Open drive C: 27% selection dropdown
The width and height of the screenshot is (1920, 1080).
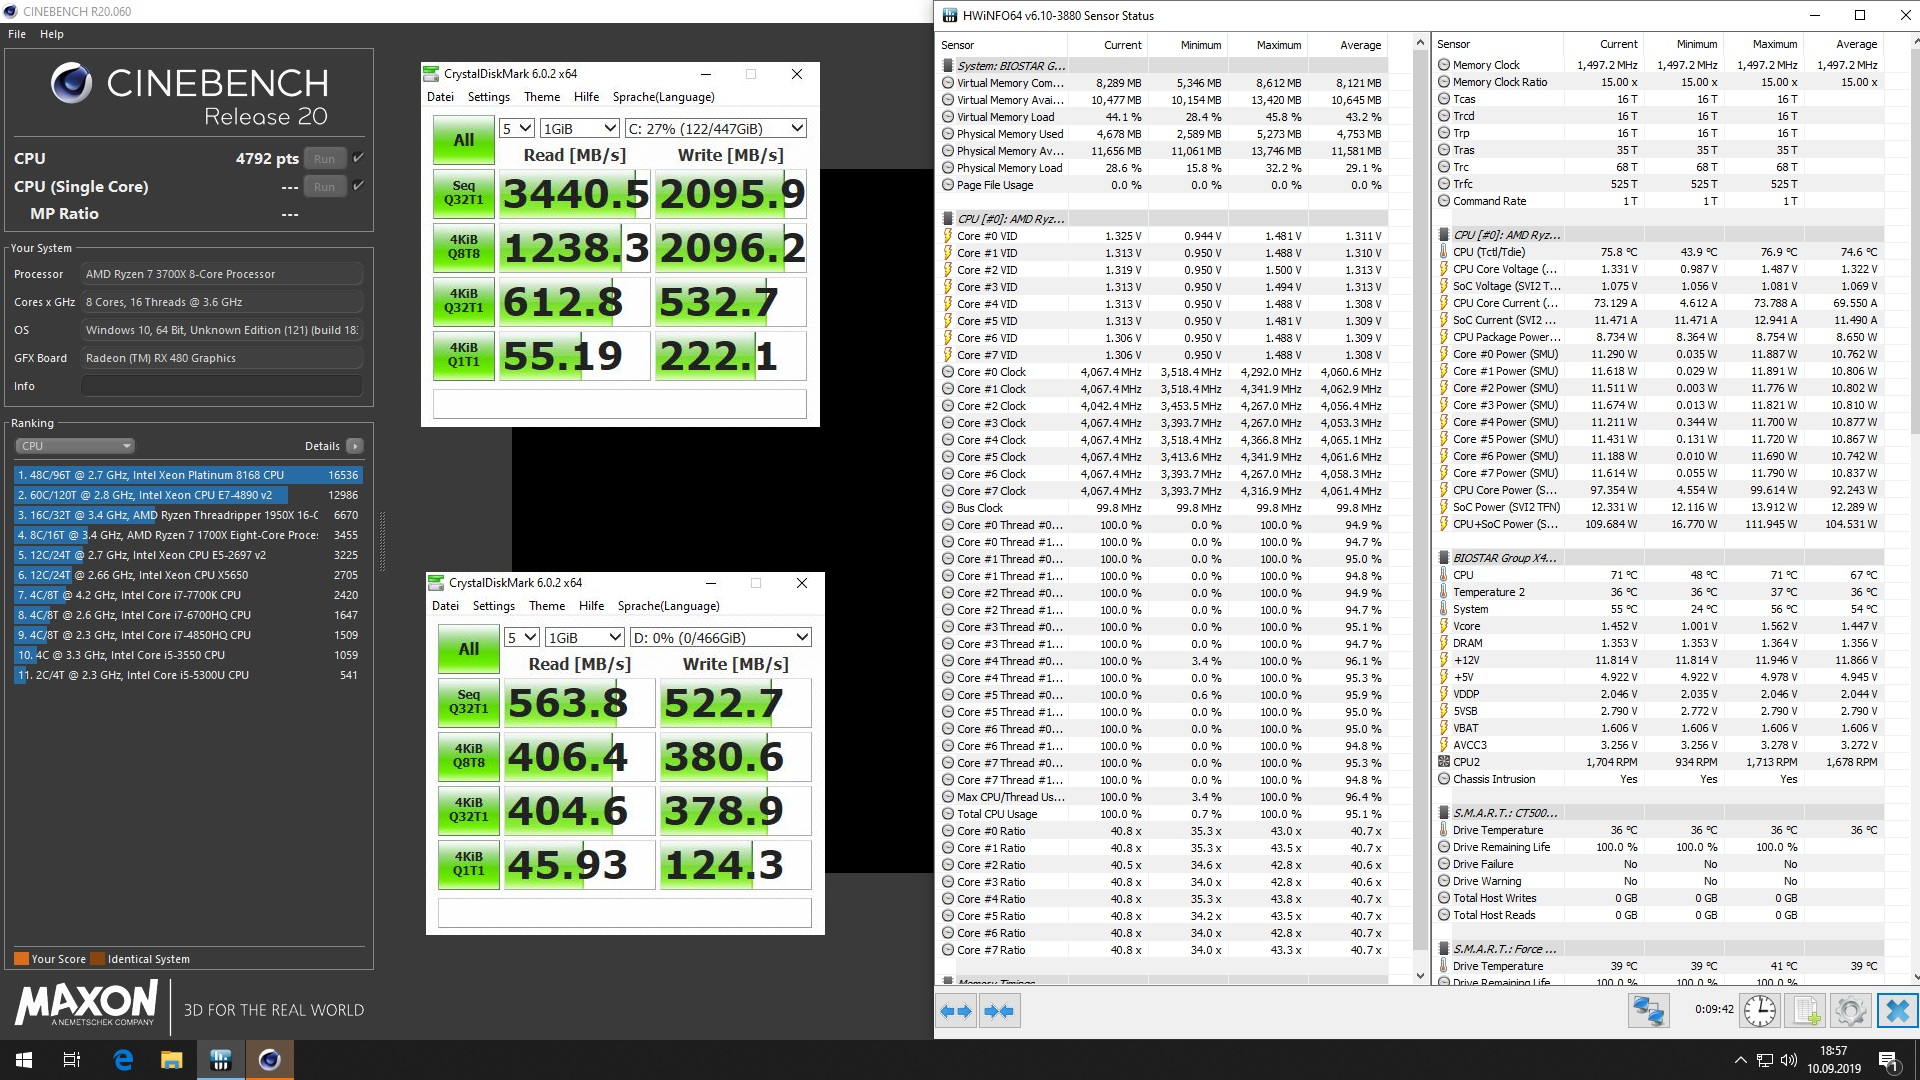(716, 128)
